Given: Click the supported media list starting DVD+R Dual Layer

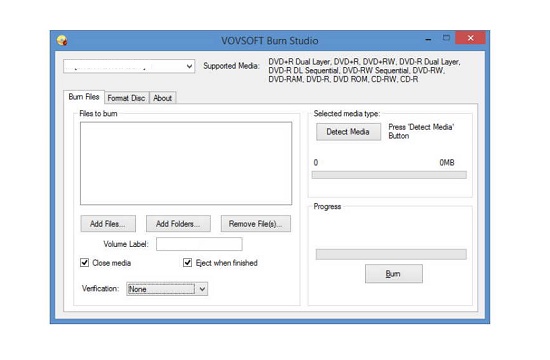Looking at the screenshot, I should pos(364,71).
